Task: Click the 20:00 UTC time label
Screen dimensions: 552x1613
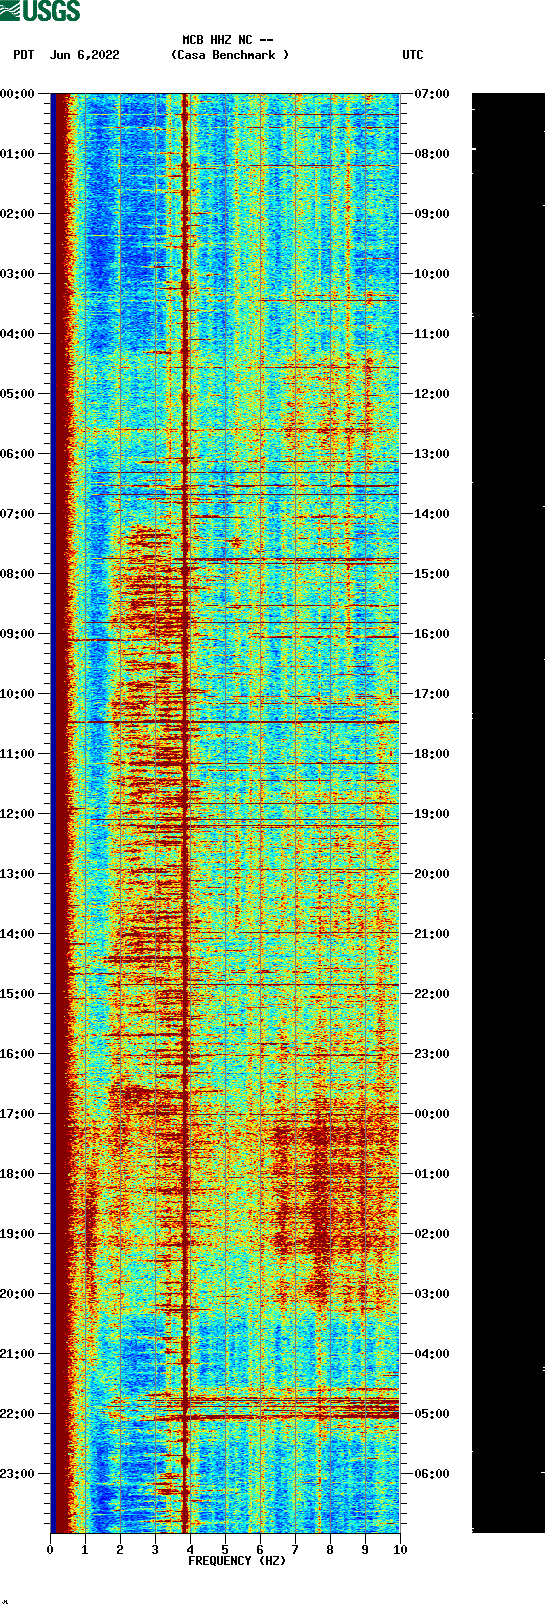Action: (x=432, y=874)
